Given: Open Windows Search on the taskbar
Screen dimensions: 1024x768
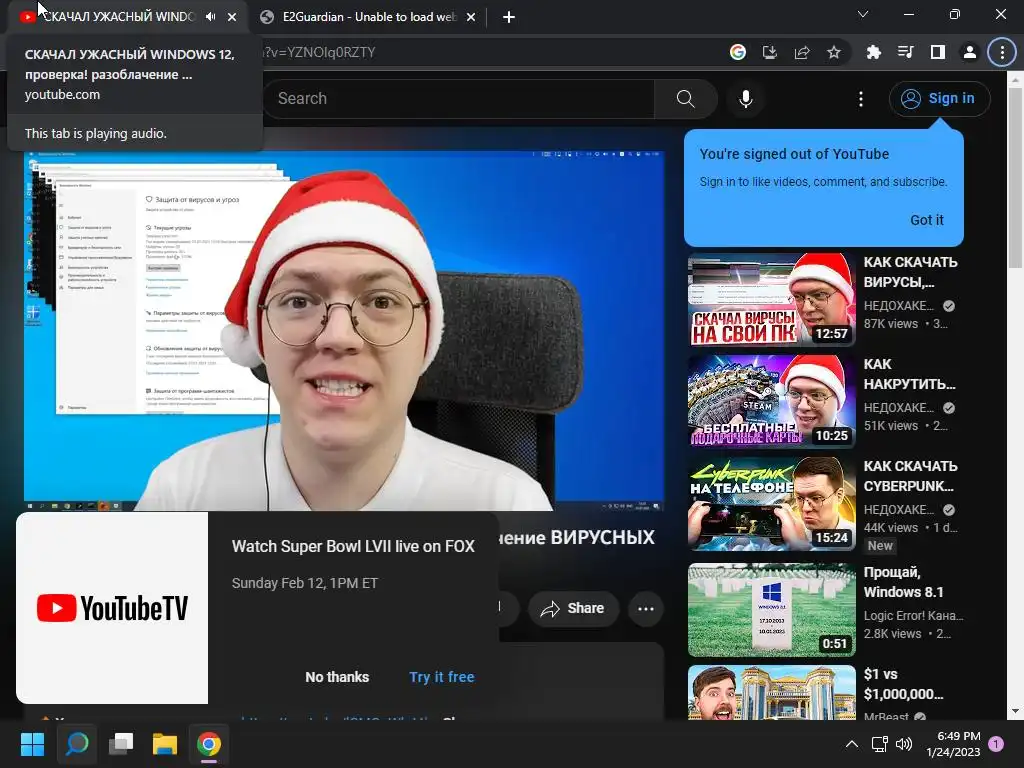Looking at the screenshot, I should [77, 744].
